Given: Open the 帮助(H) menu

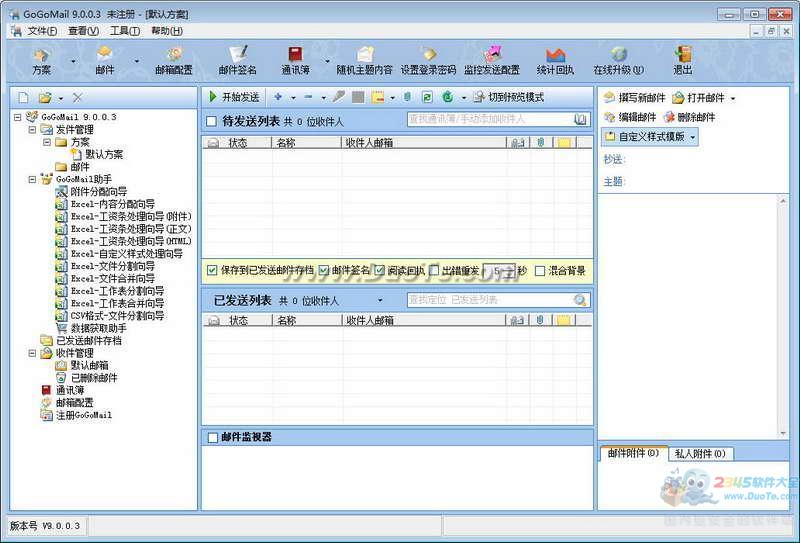Looking at the screenshot, I should point(167,31).
